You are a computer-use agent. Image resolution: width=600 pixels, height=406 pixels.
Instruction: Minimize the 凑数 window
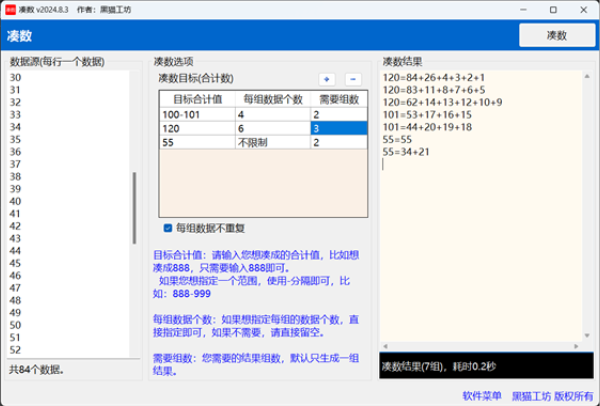pos(523,10)
